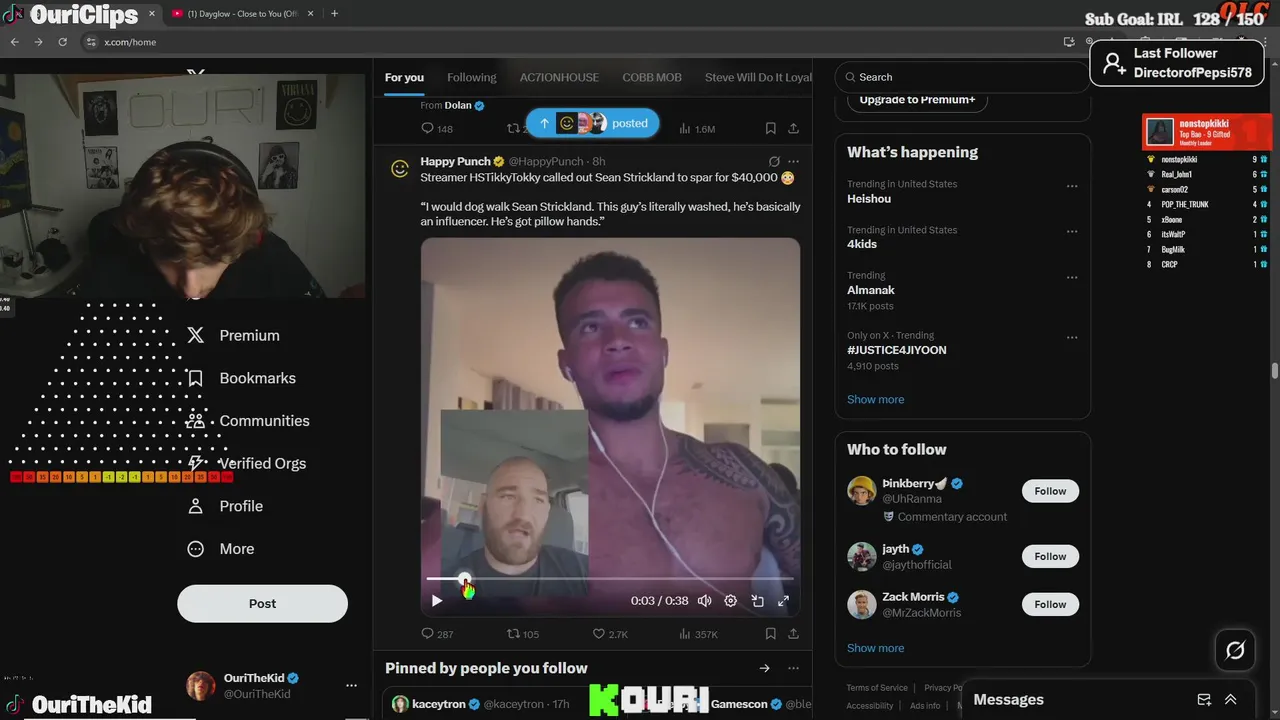
Task: Like the Happy Punch post (2.7K)
Action: click(x=610, y=634)
